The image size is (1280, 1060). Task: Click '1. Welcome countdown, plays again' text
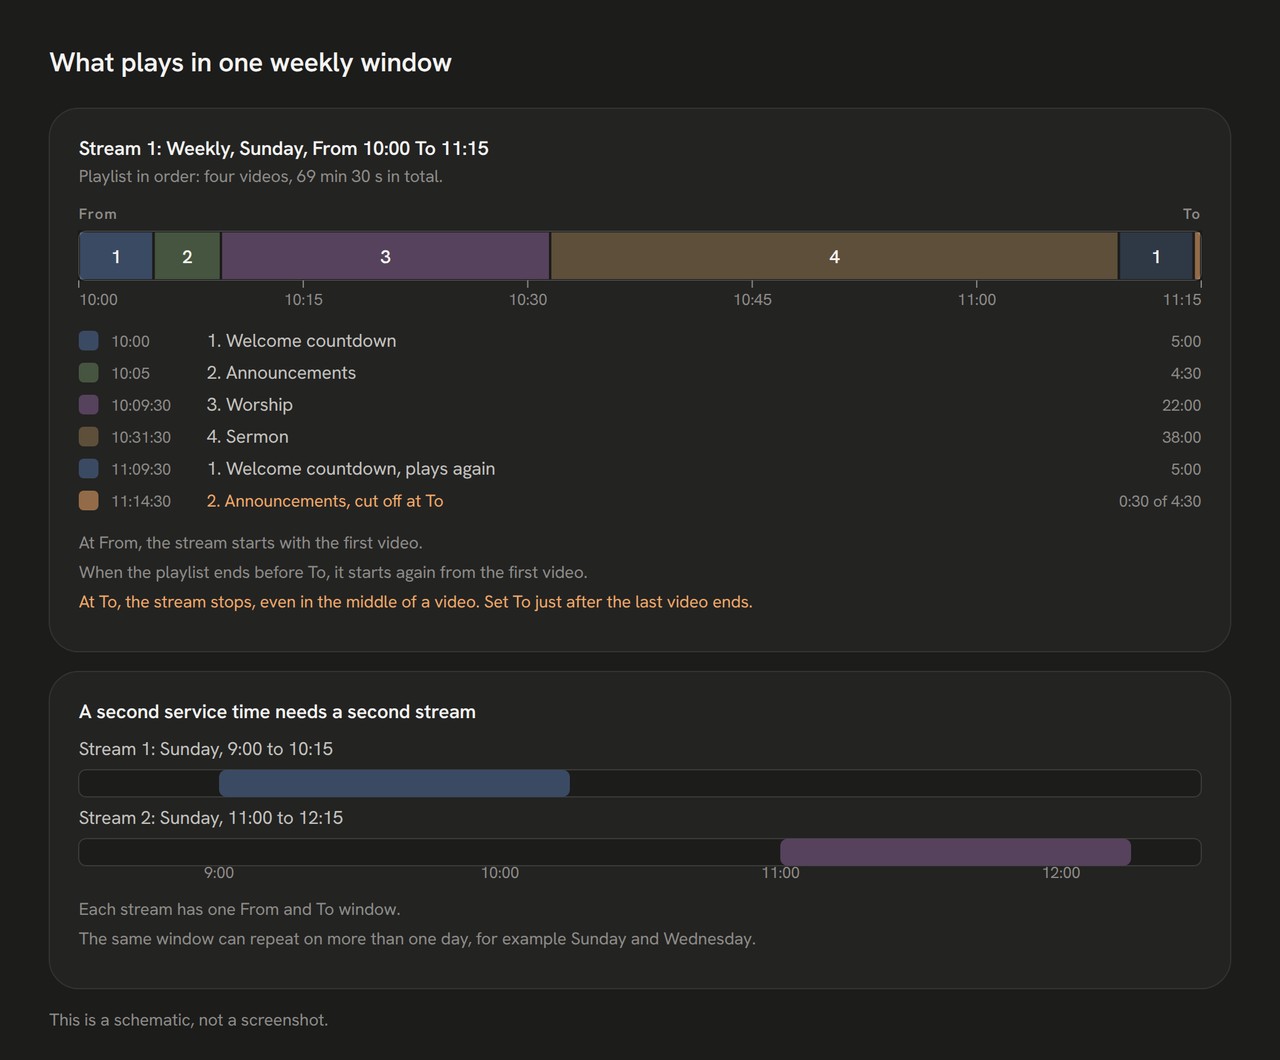(351, 469)
